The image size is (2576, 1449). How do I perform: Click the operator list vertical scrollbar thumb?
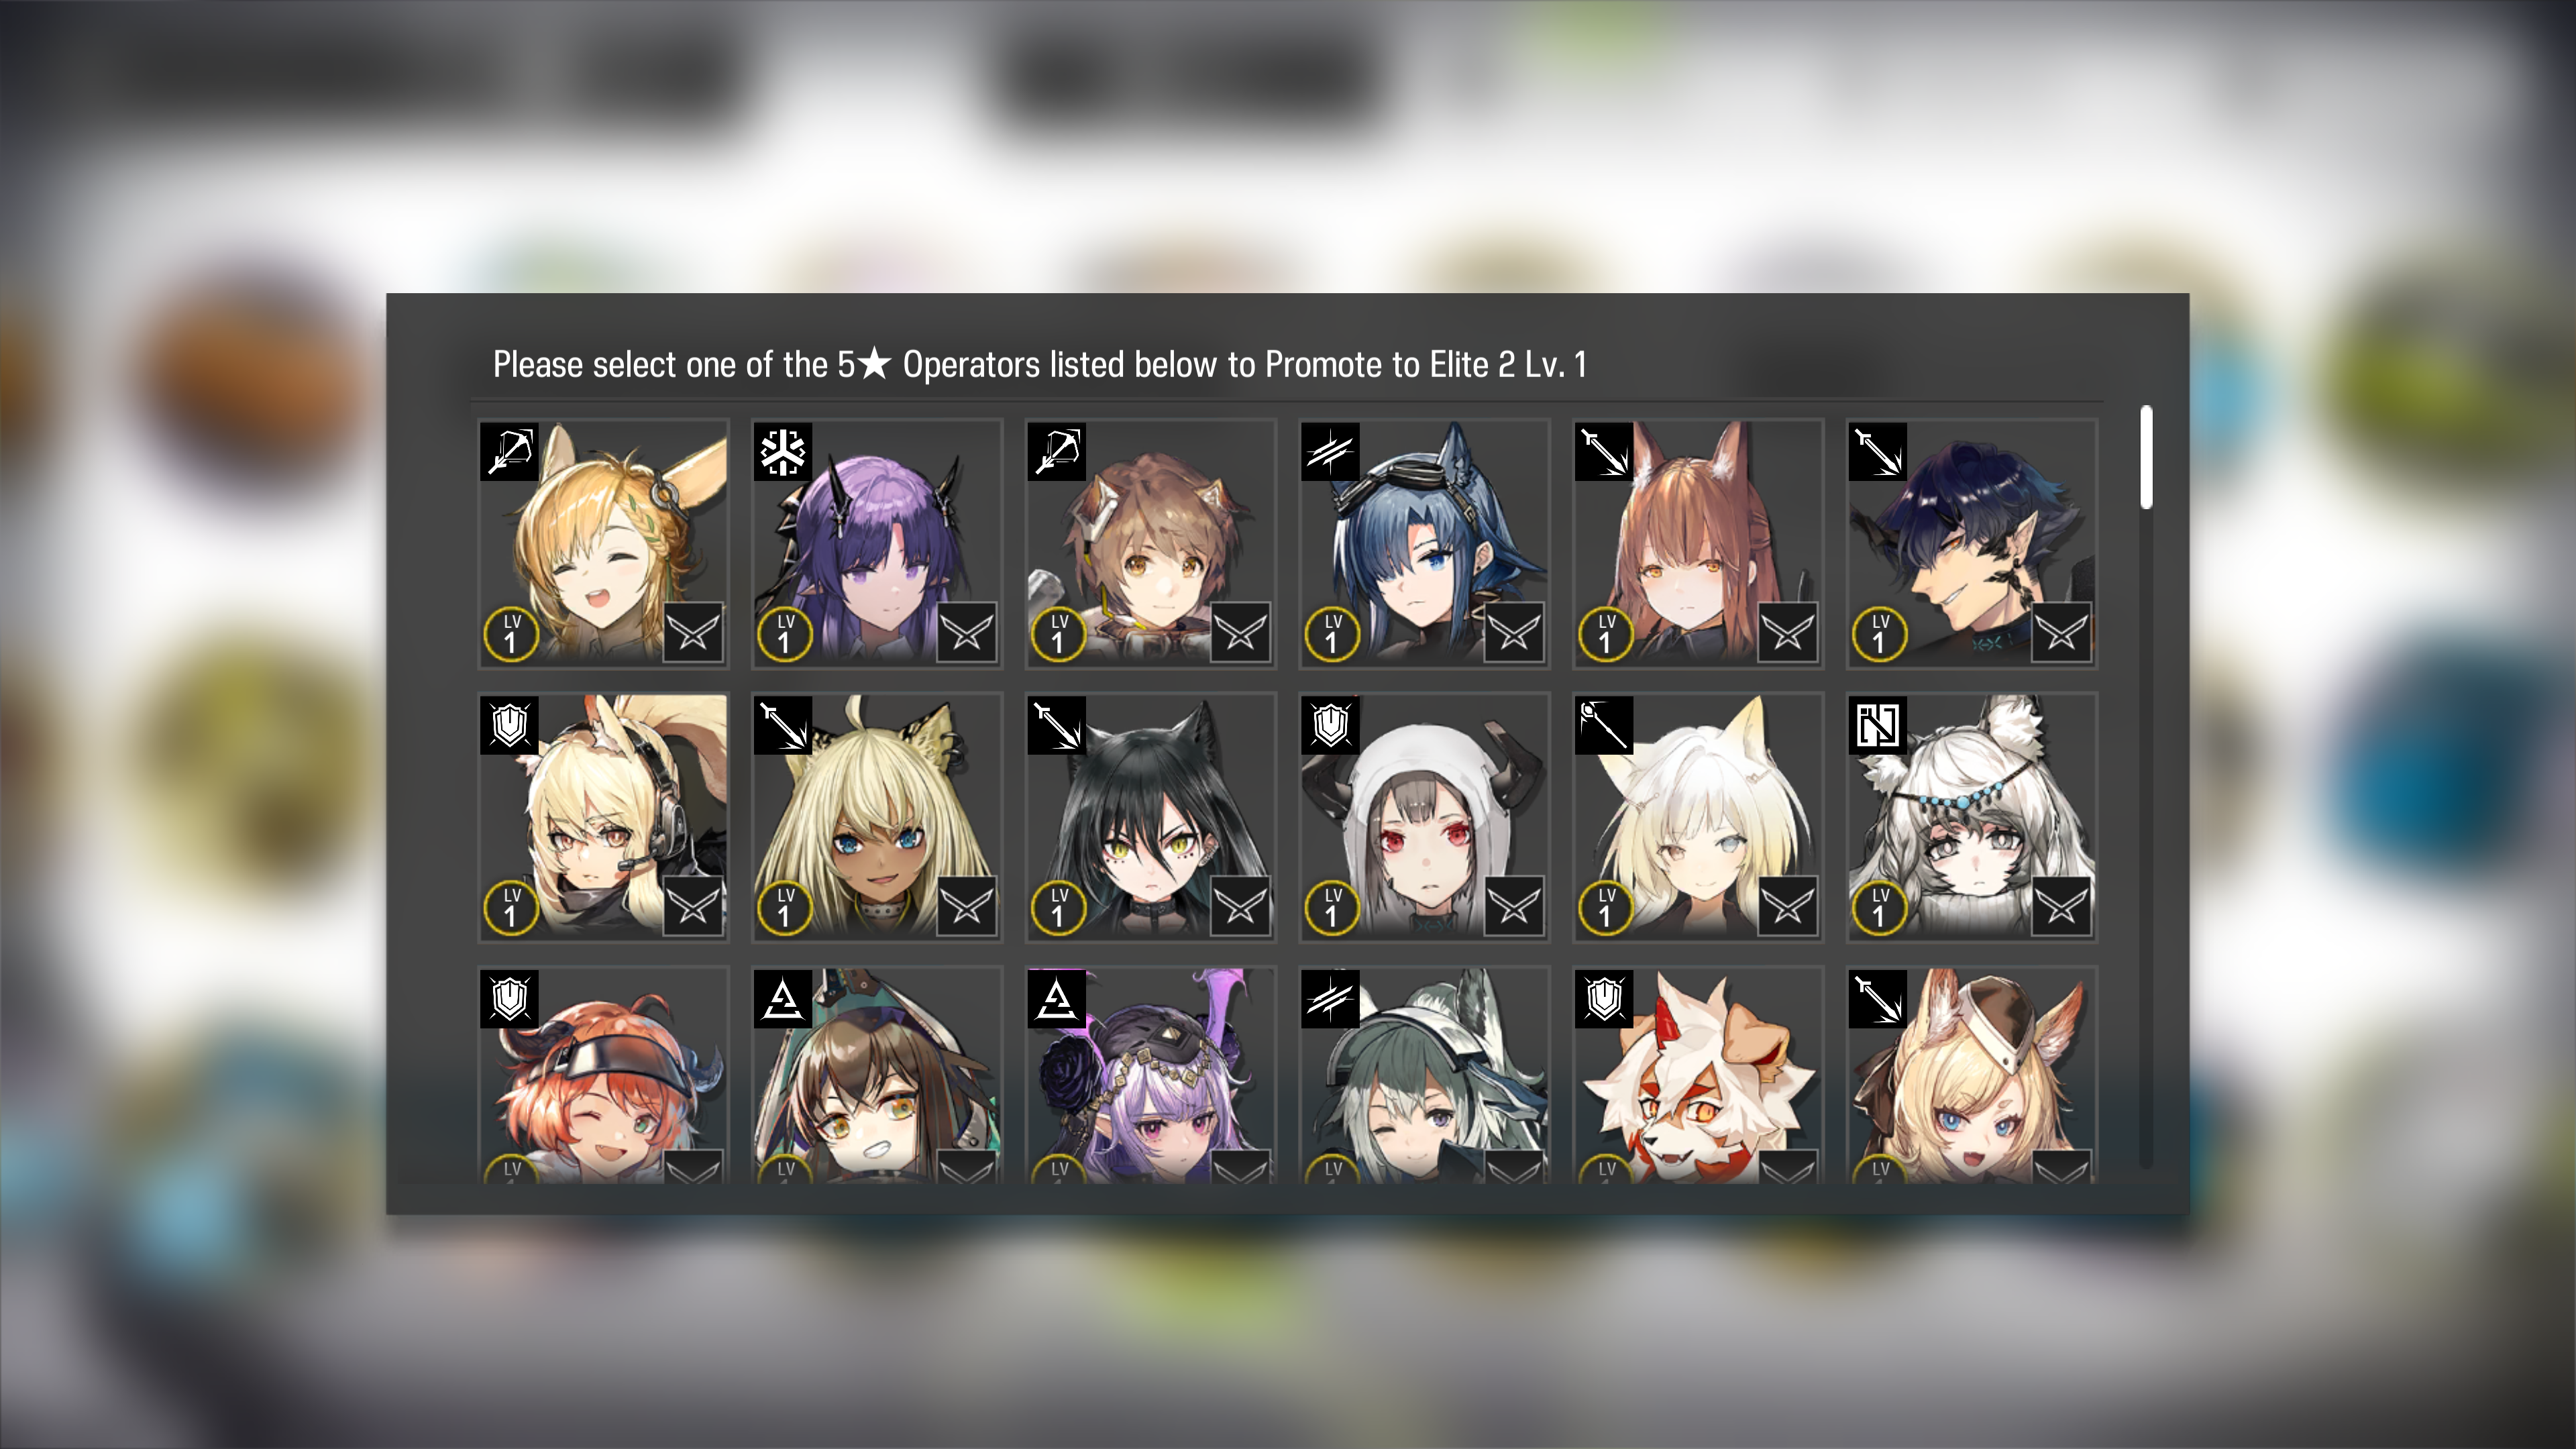[2146, 457]
